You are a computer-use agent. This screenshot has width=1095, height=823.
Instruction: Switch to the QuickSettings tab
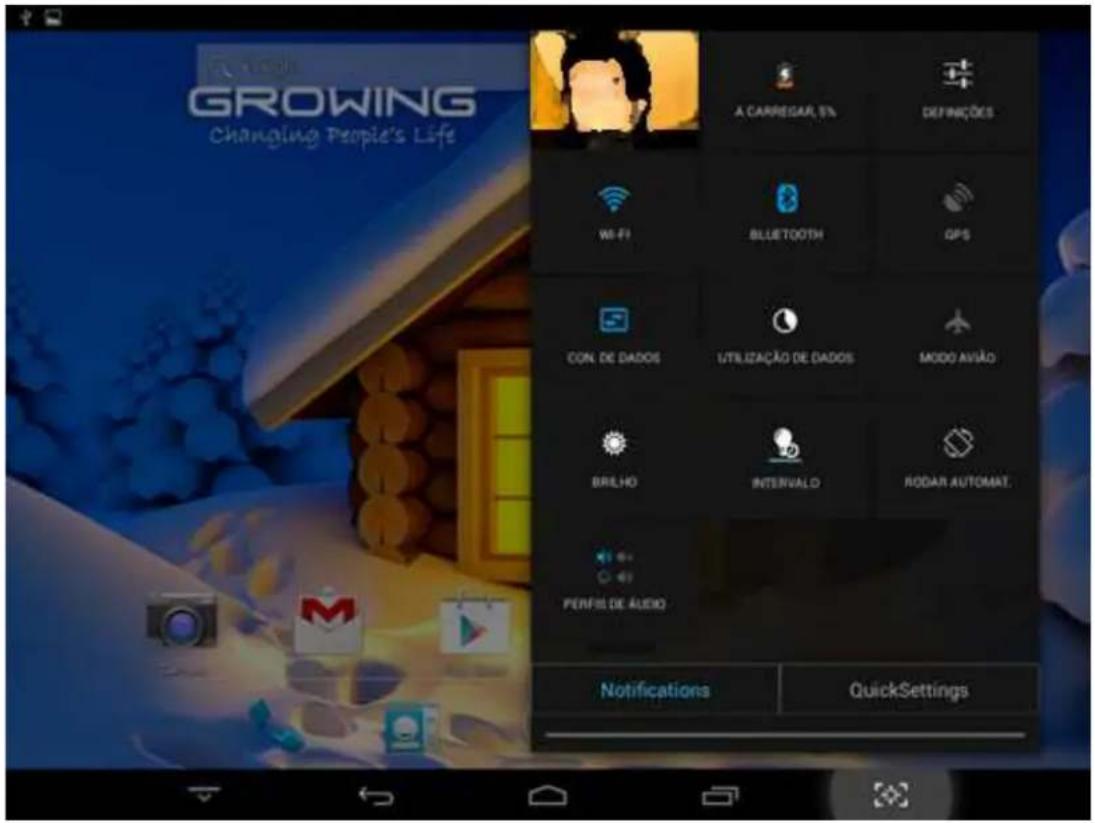(909, 690)
